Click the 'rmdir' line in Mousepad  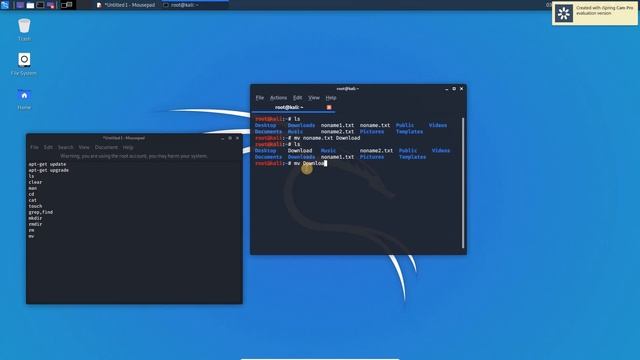coord(35,224)
